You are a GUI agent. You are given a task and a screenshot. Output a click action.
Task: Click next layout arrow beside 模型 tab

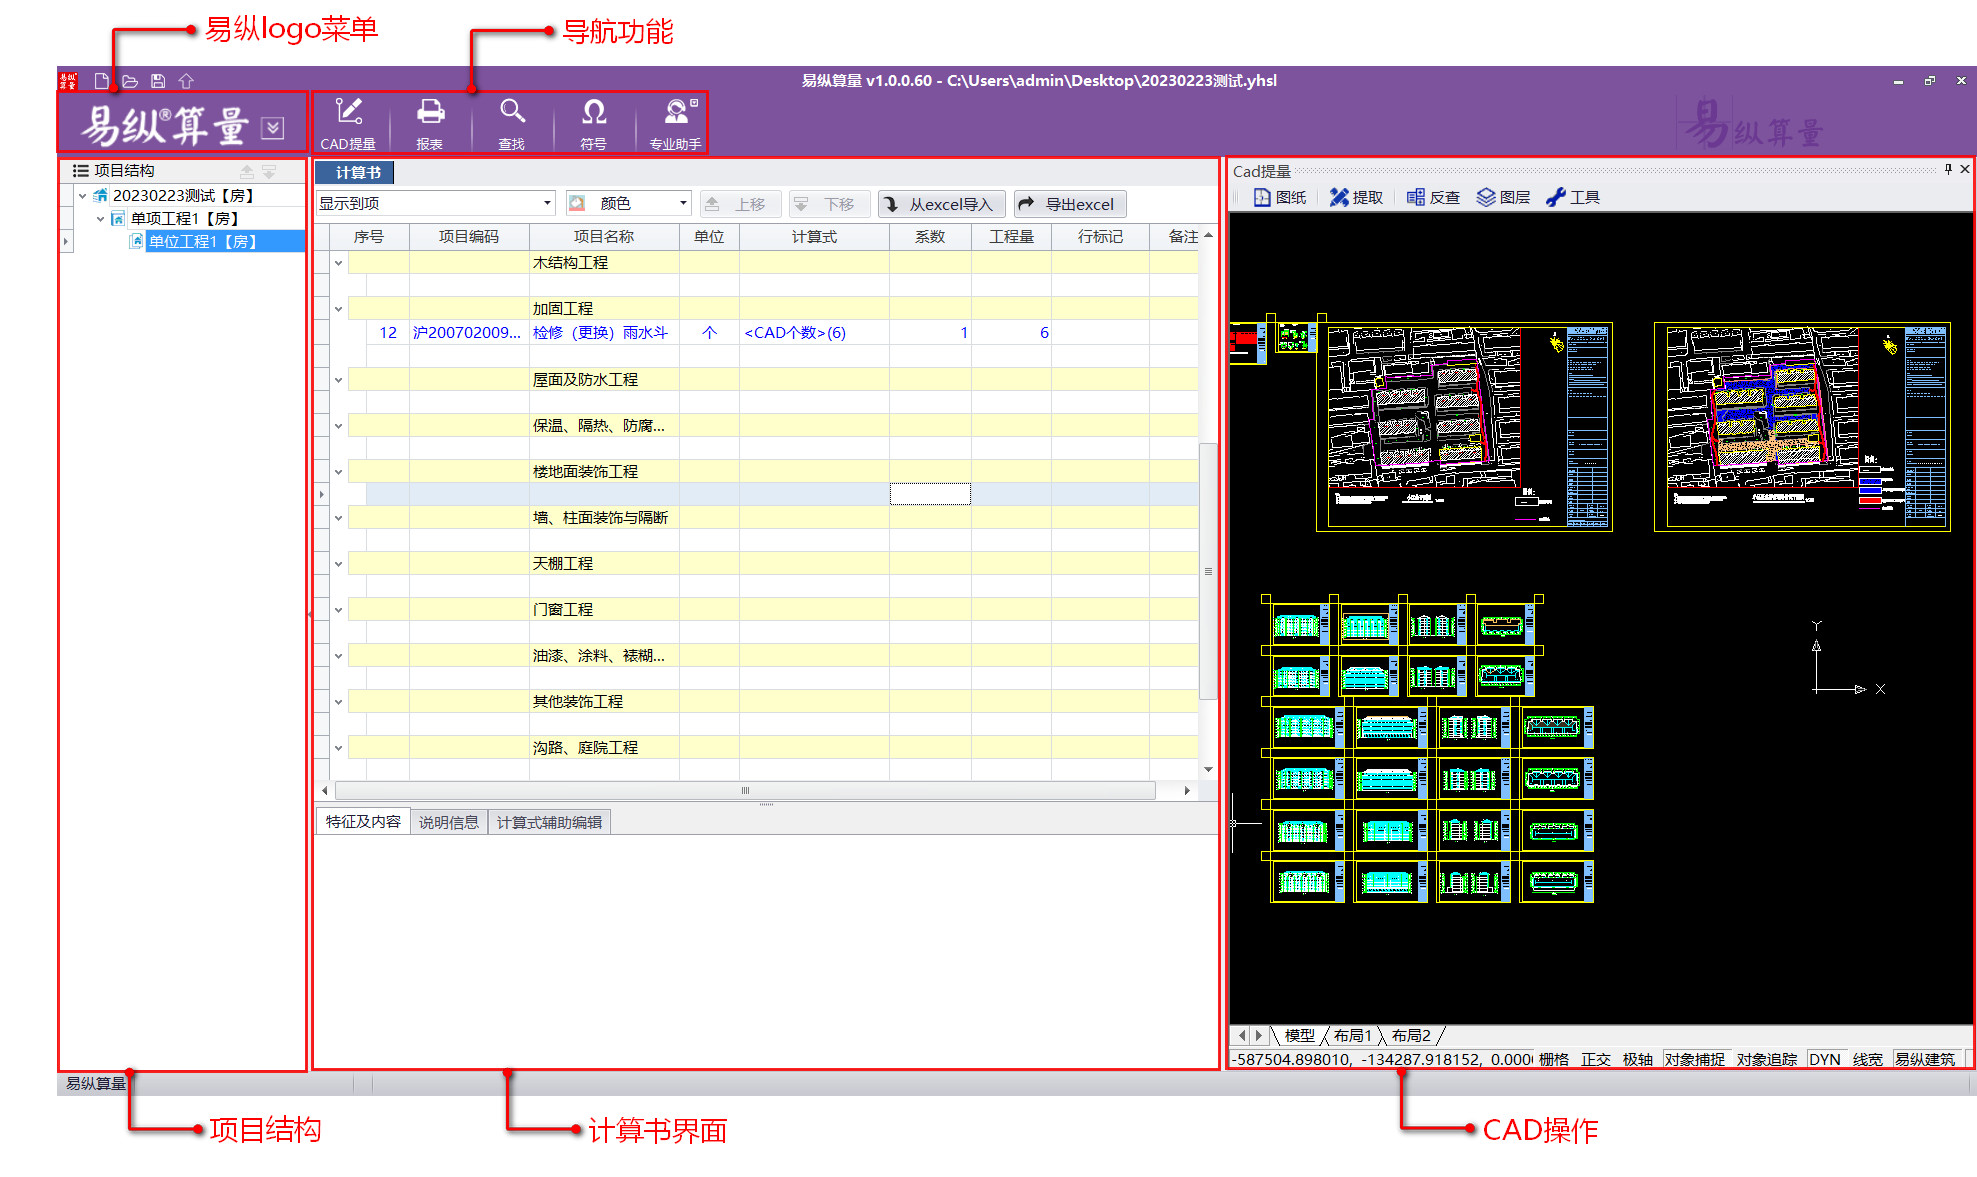(x=1260, y=1036)
